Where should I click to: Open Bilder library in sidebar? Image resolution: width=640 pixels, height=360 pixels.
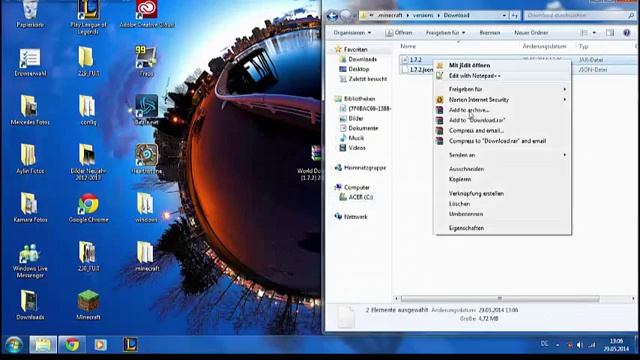351,118
